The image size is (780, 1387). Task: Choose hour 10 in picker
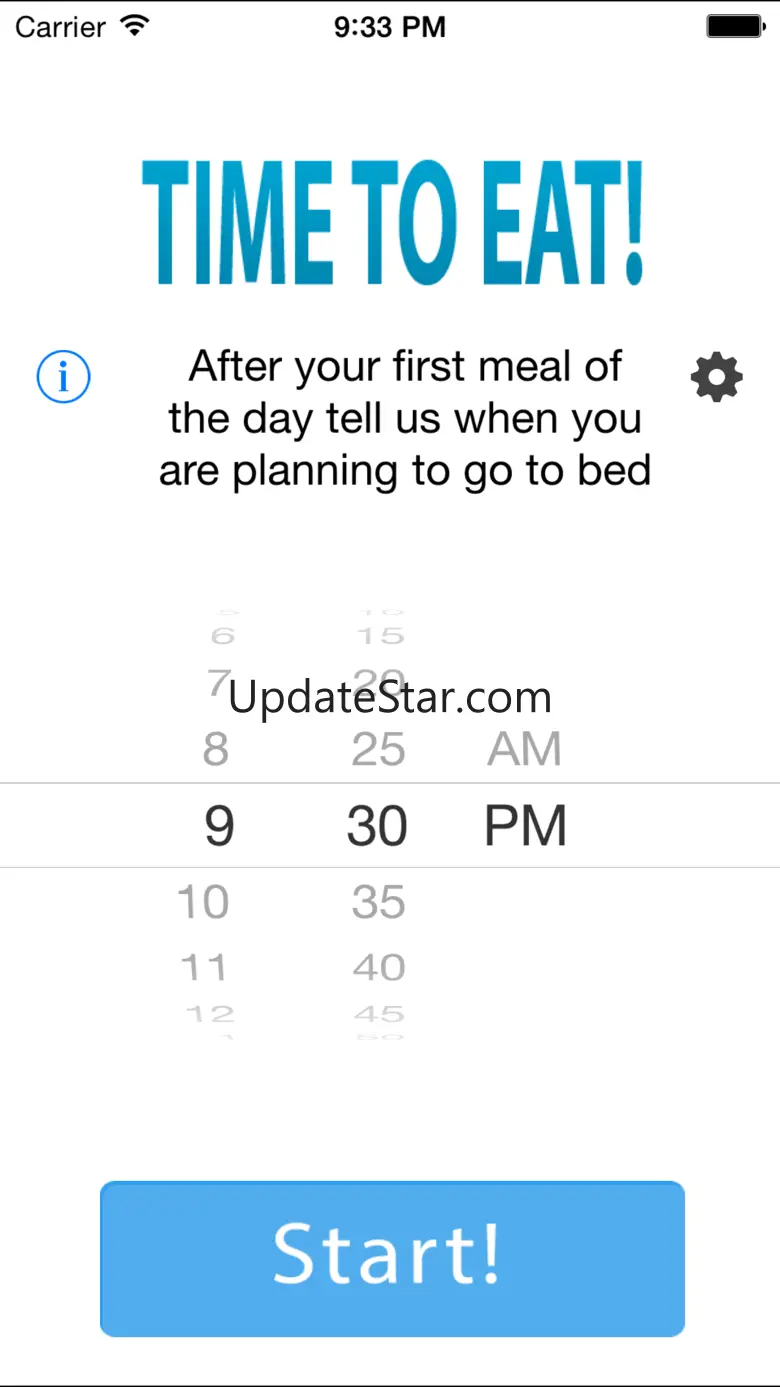pyautogui.click(x=203, y=902)
